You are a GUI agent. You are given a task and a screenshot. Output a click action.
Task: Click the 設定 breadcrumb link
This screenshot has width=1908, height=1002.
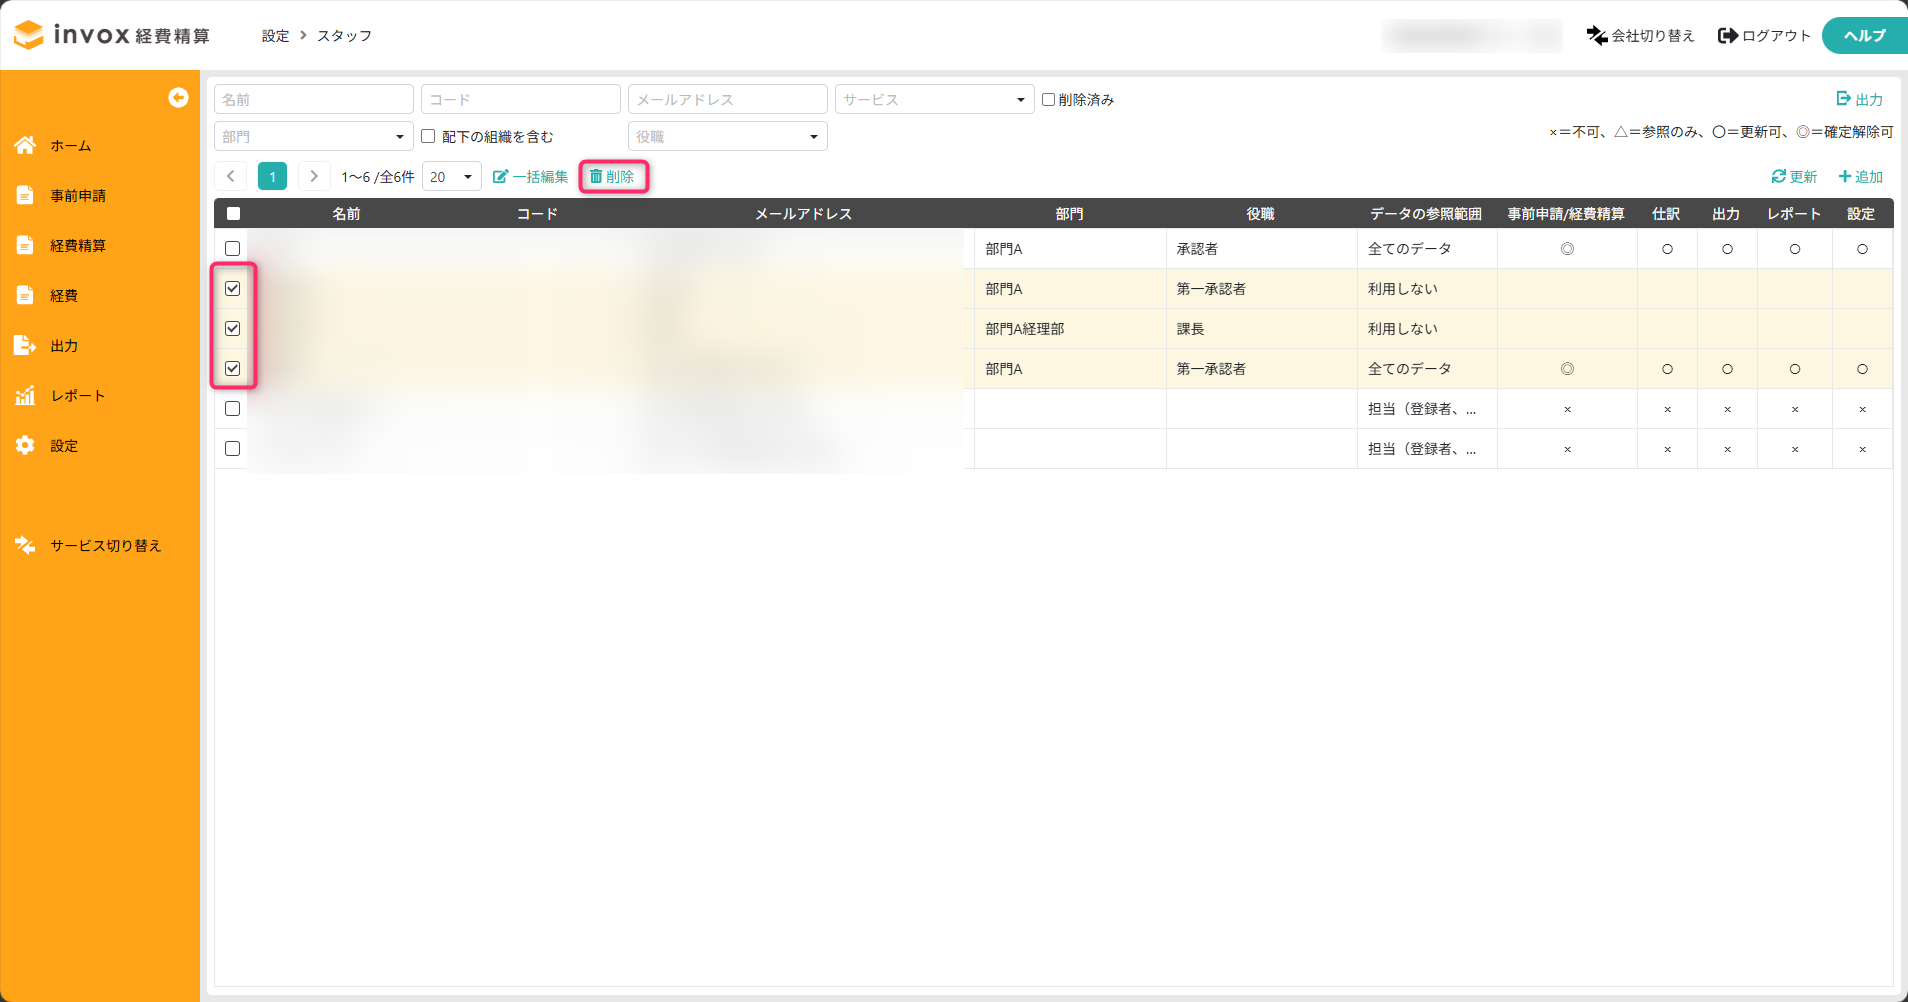pyautogui.click(x=275, y=36)
